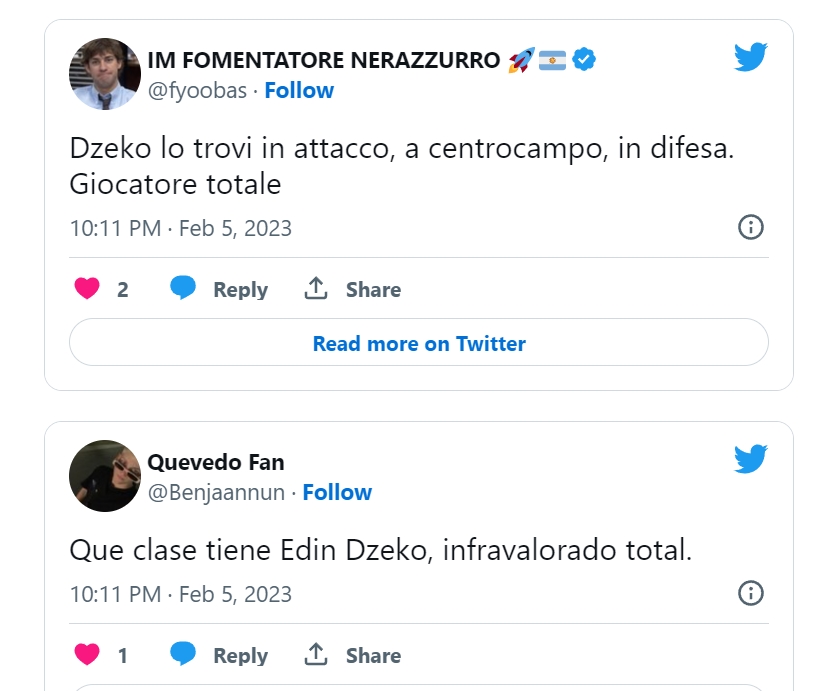Open timestamp of the first tweet

[x=180, y=228]
